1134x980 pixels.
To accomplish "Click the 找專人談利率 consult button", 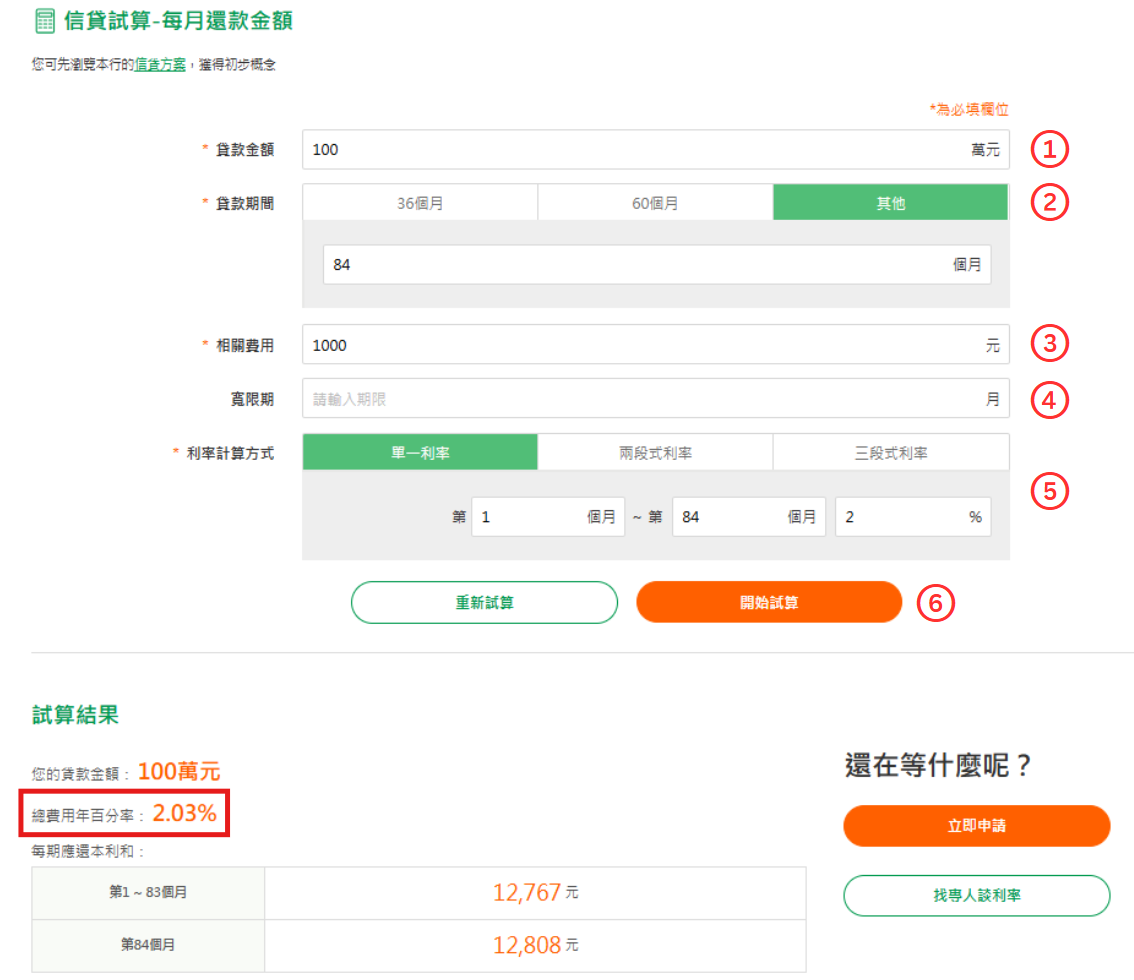I will (976, 896).
